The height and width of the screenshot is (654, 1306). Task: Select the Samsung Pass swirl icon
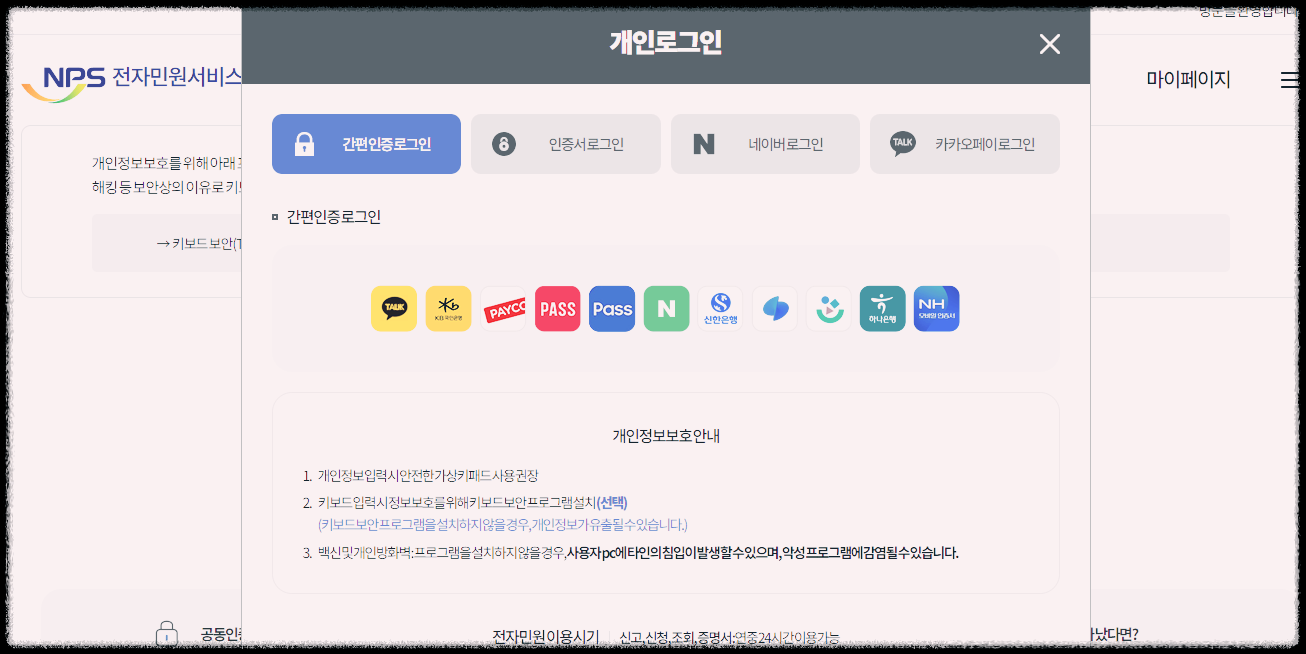[774, 308]
